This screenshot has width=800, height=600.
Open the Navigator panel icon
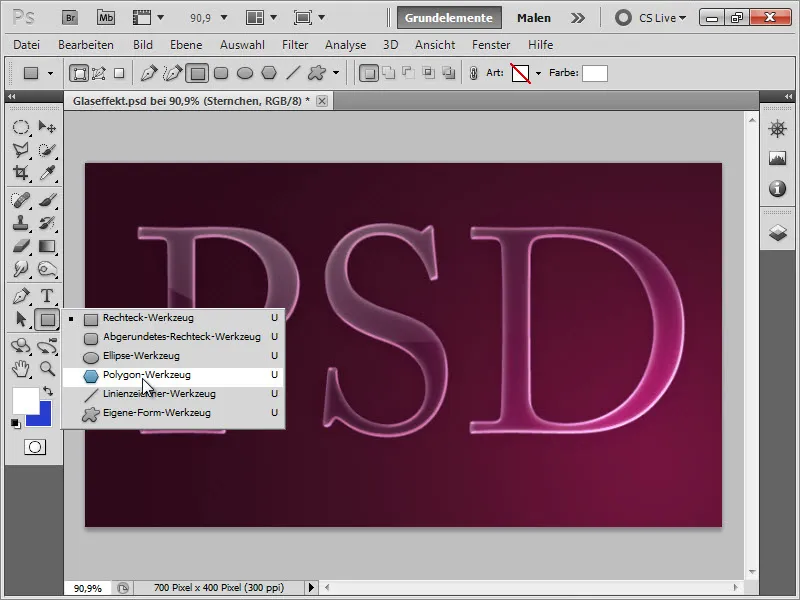click(778, 129)
